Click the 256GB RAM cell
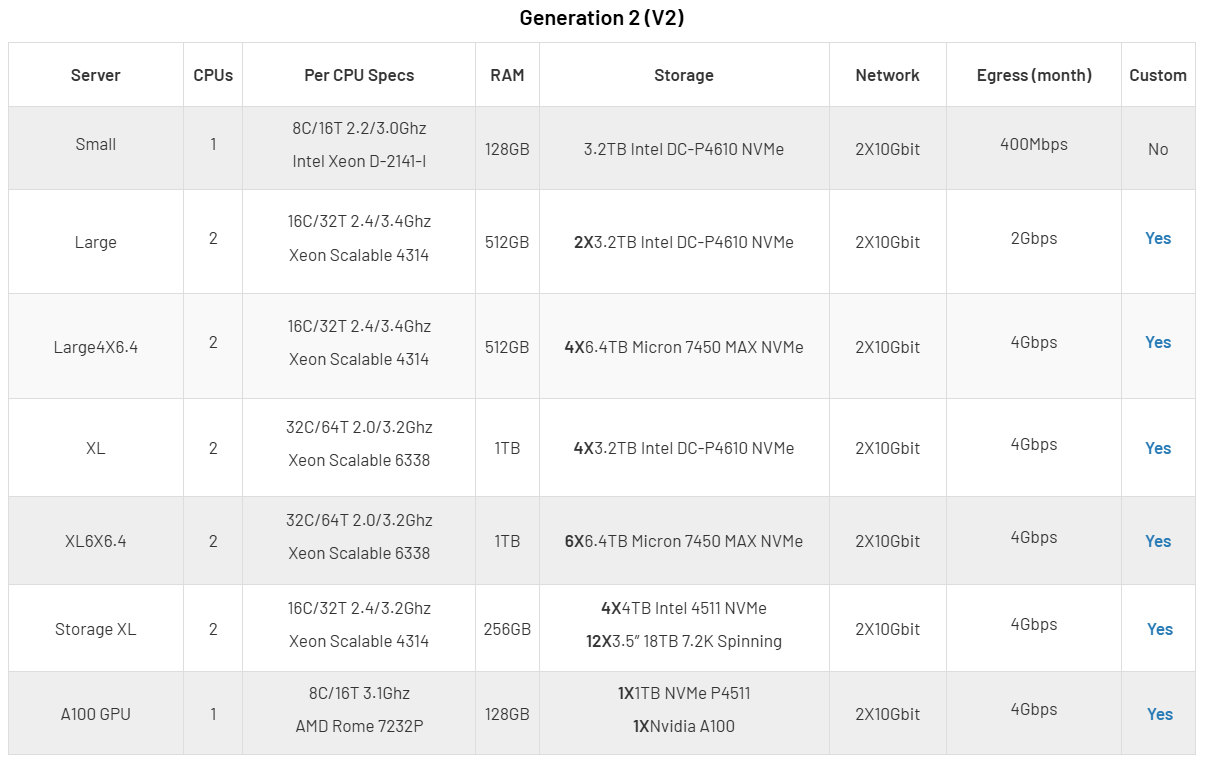1205x763 pixels. [507, 629]
